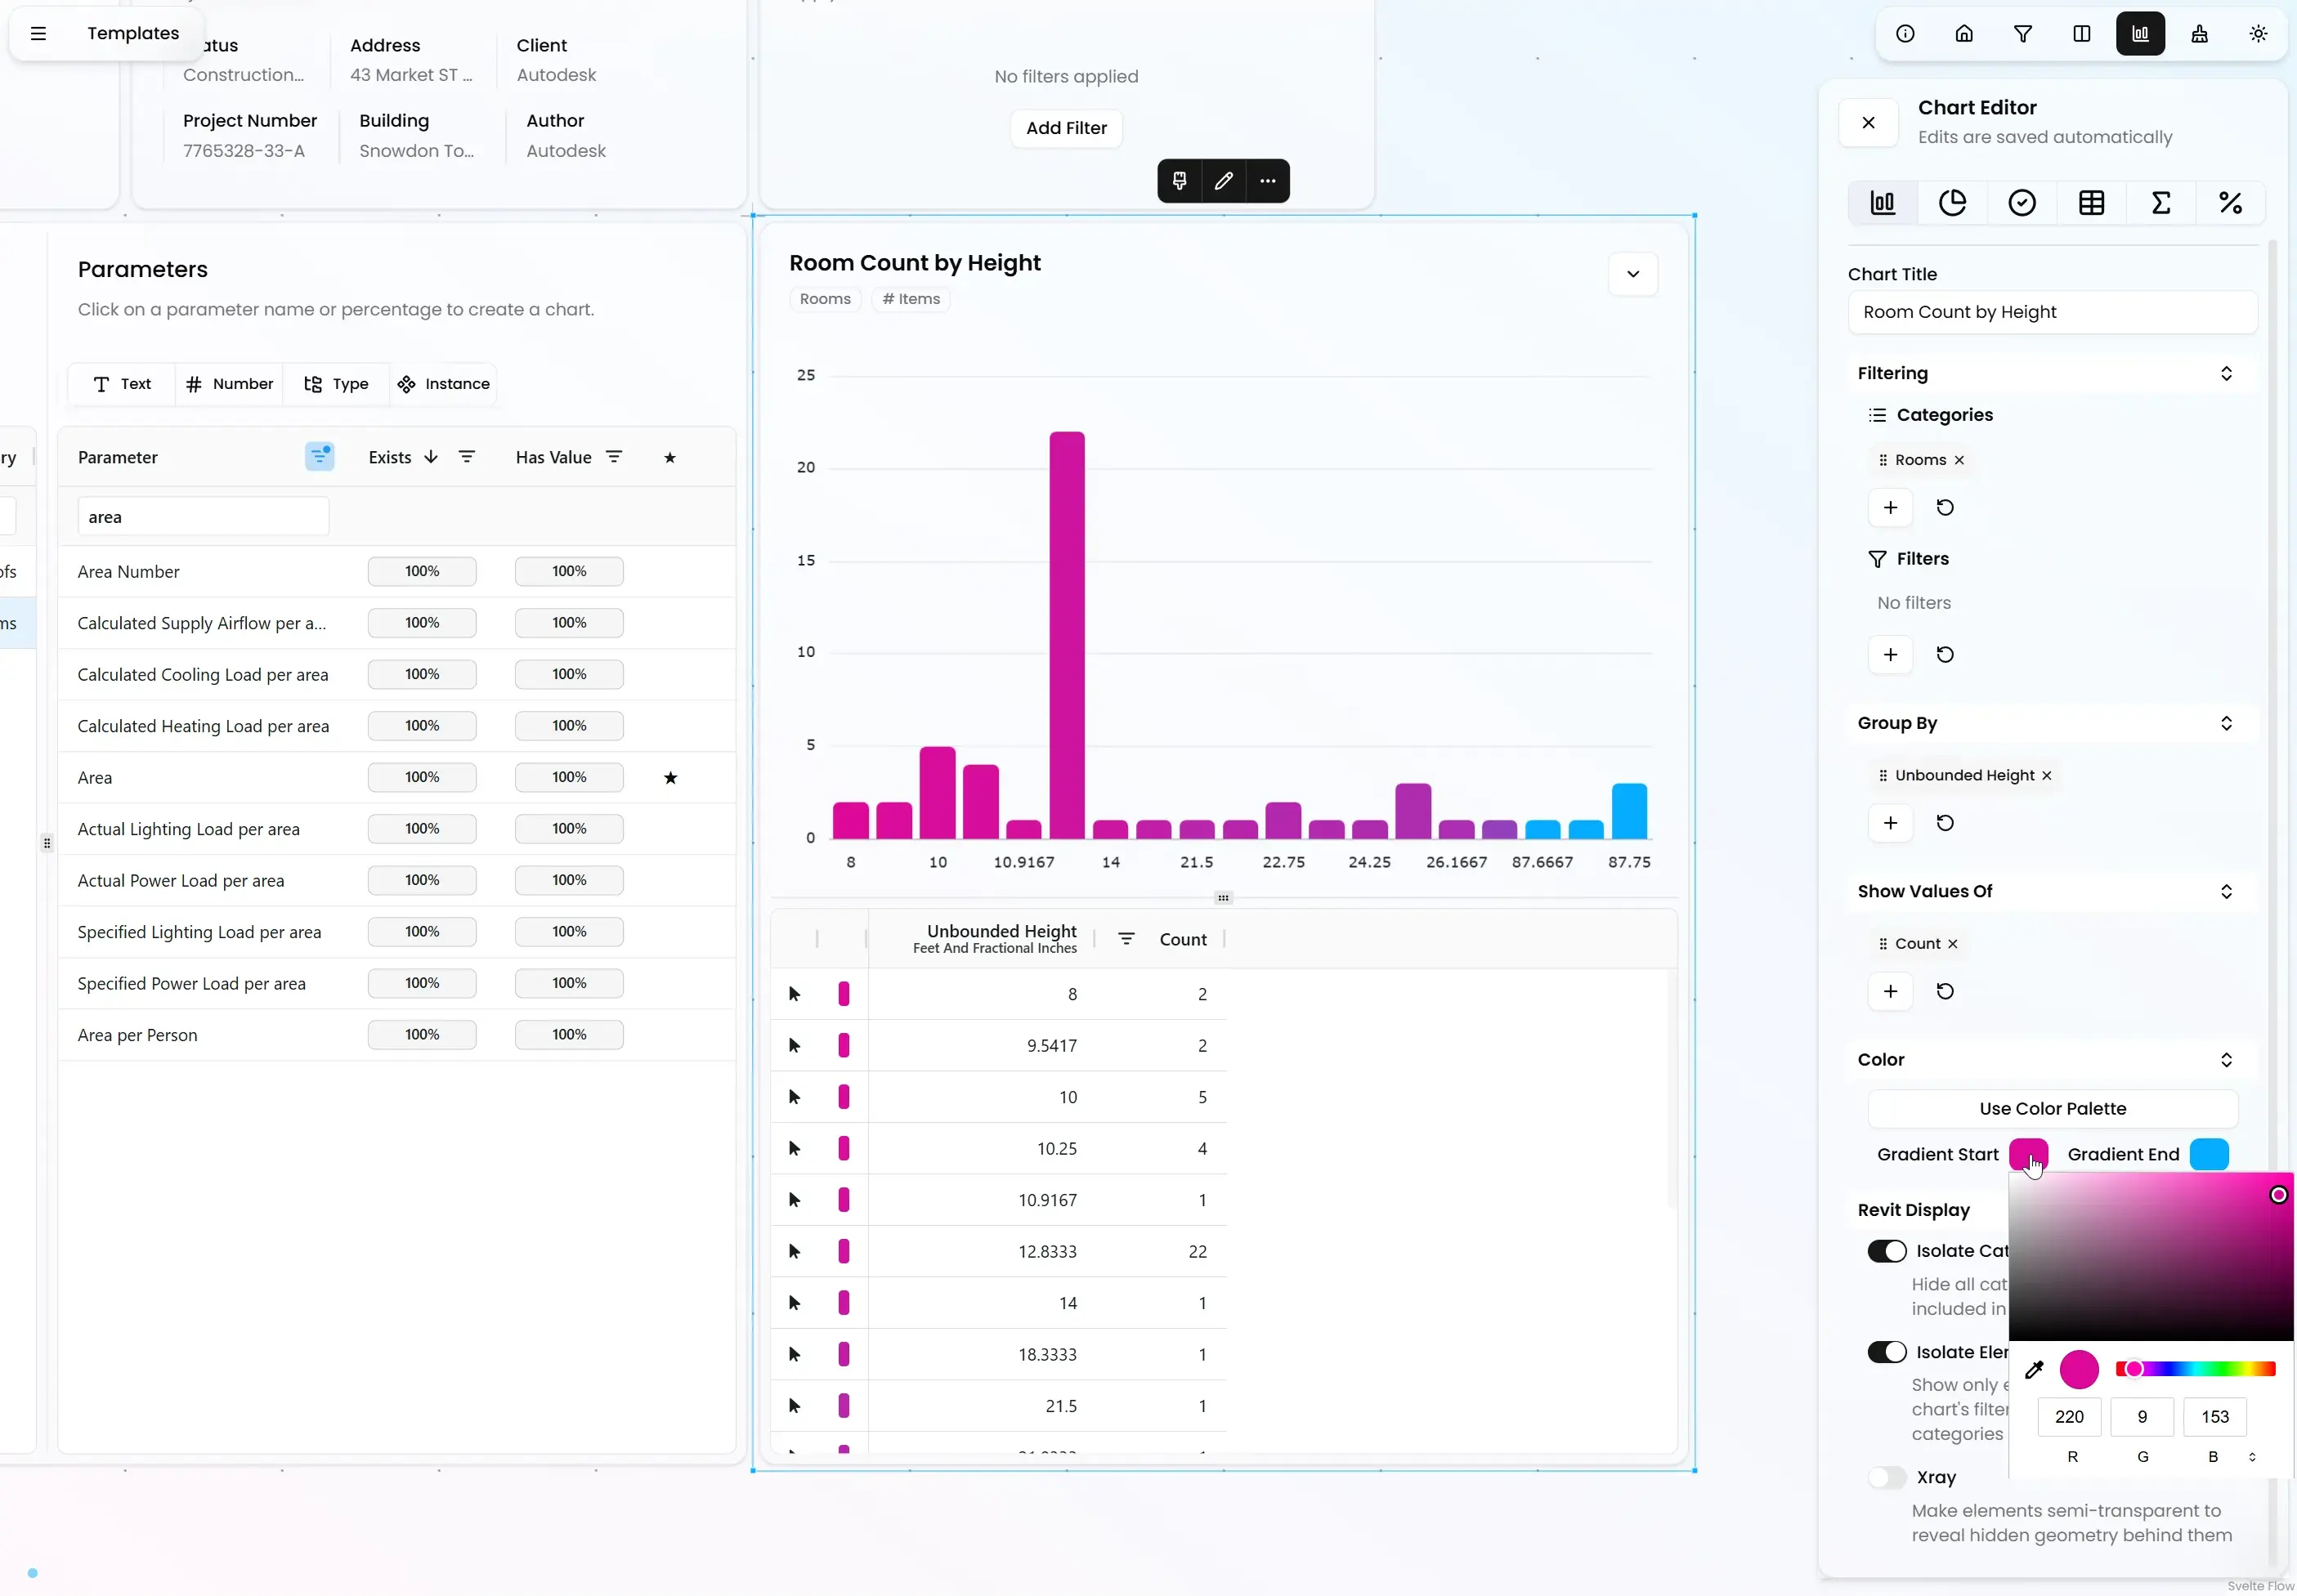Click the Use Color Palette button
2297x1596 pixels.
[2052, 1108]
